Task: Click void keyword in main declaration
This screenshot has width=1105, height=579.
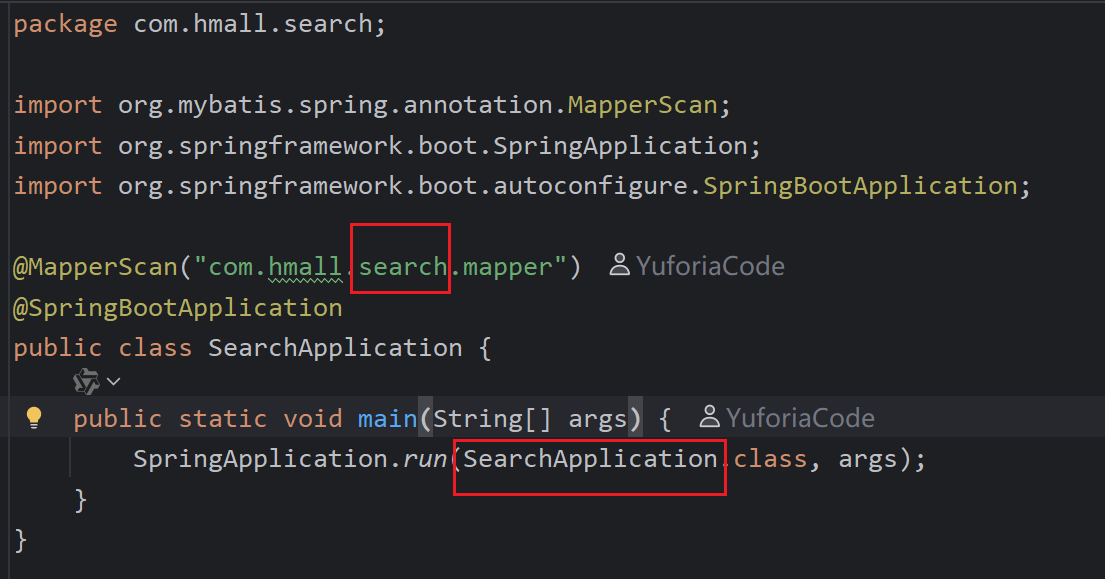Action: click(312, 419)
